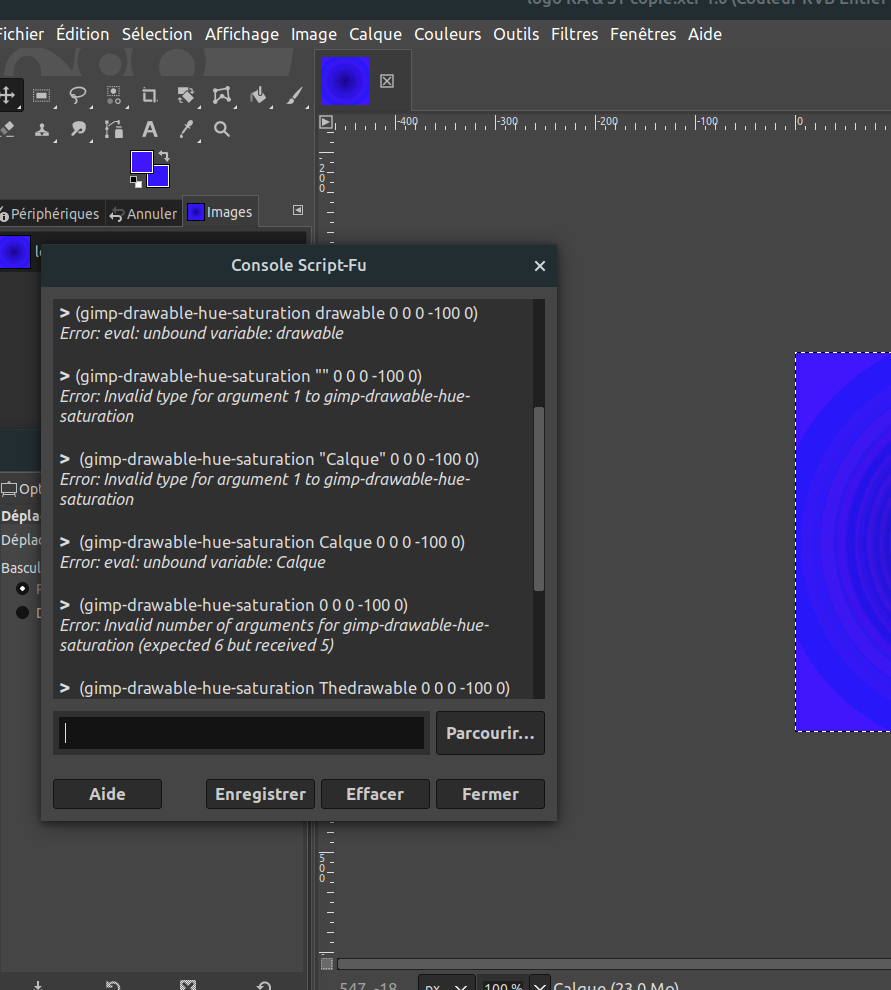Select the Move tool
This screenshot has height=990, width=891.
8,96
